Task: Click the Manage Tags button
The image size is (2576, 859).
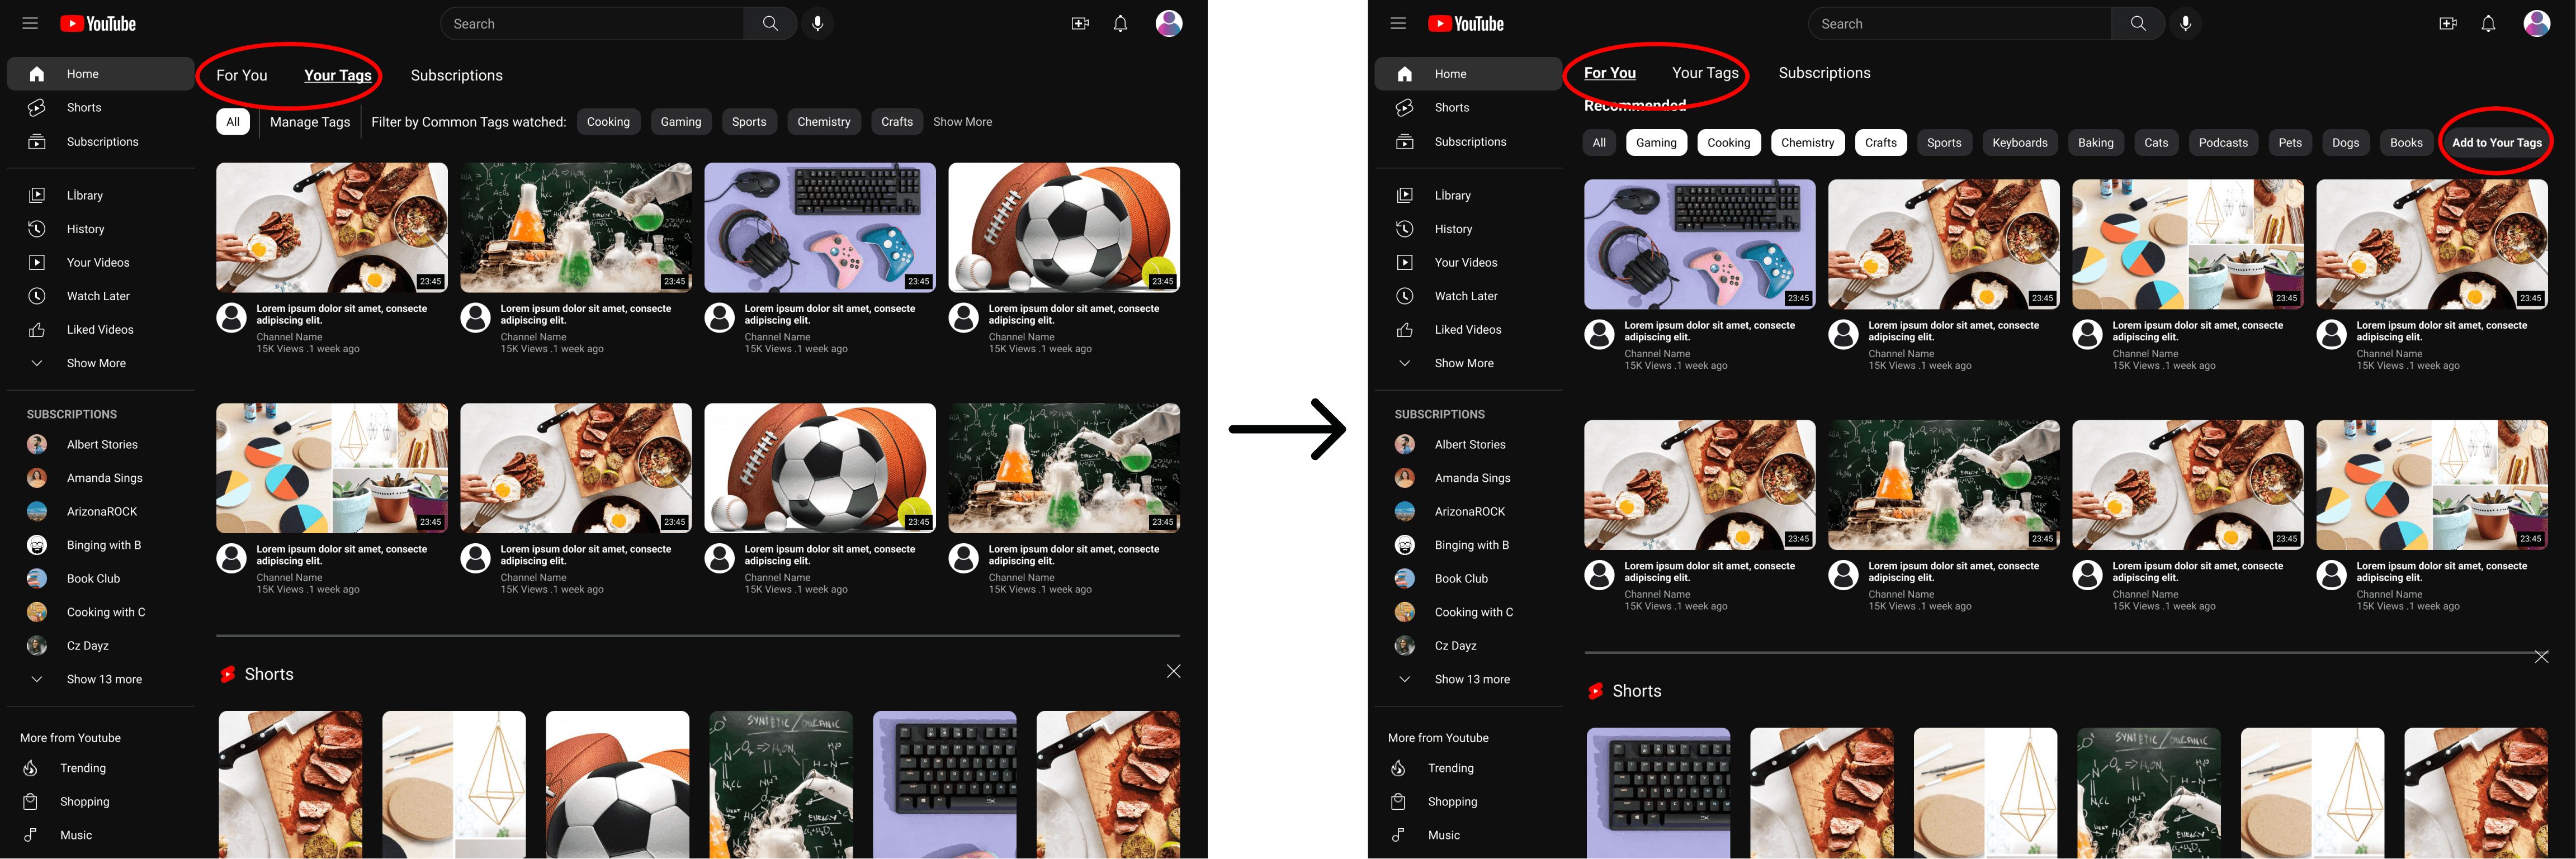Action: [310, 122]
